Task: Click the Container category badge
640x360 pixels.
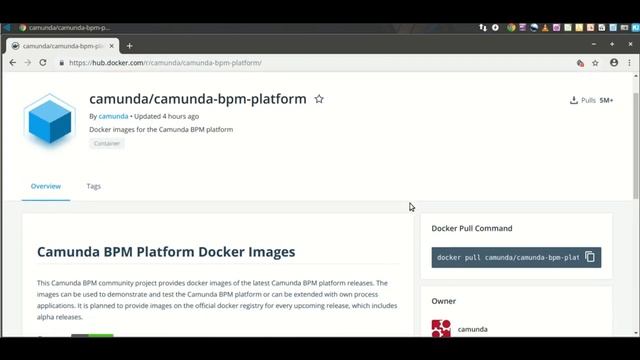Action: point(107,143)
